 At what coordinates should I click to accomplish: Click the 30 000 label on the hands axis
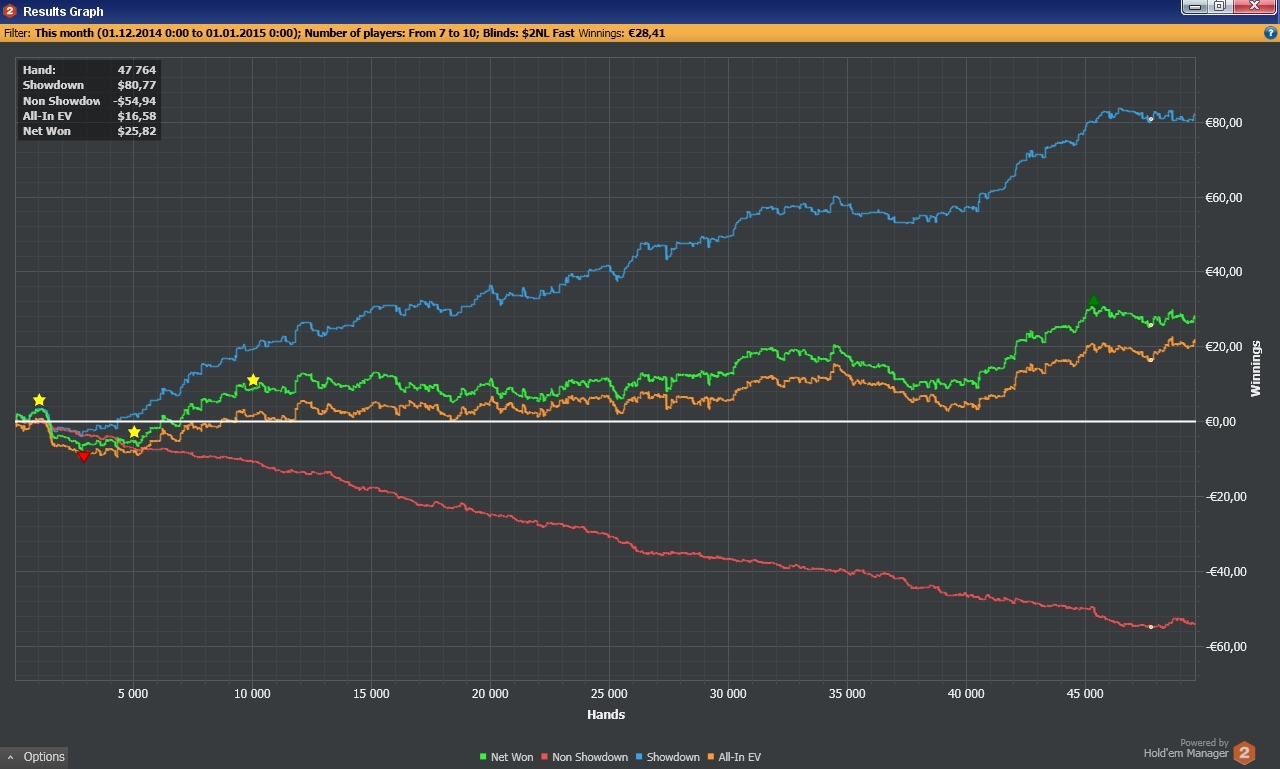pyautogui.click(x=728, y=693)
